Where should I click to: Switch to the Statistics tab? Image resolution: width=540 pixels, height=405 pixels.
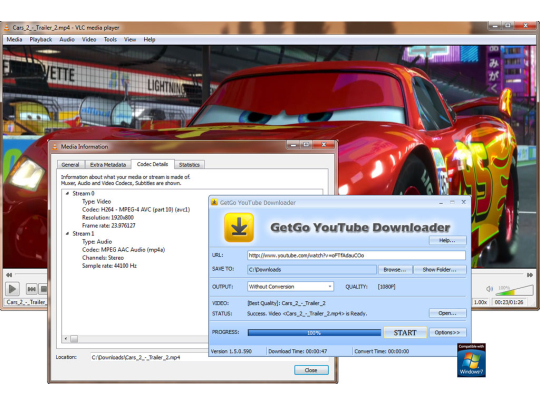point(189,165)
